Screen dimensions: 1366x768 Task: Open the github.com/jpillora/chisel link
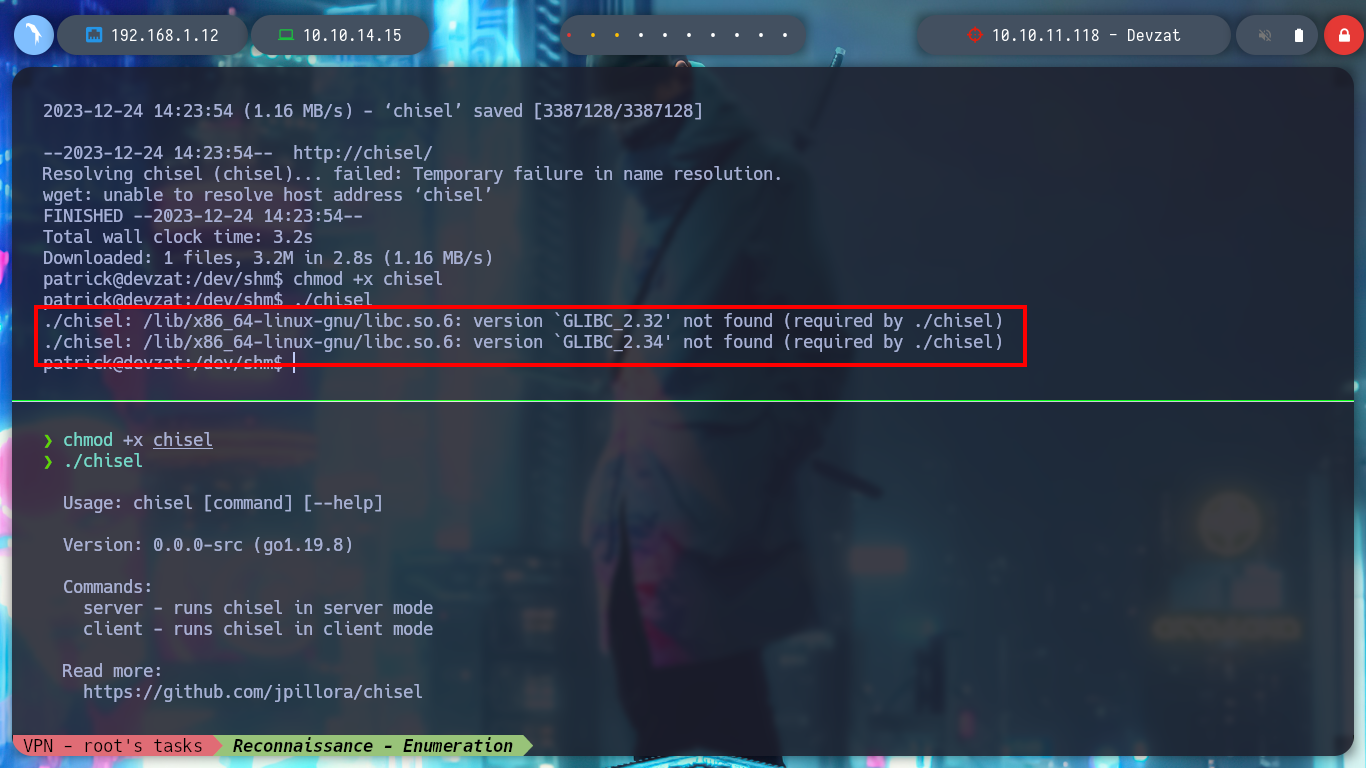pyautogui.click(x=253, y=691)
